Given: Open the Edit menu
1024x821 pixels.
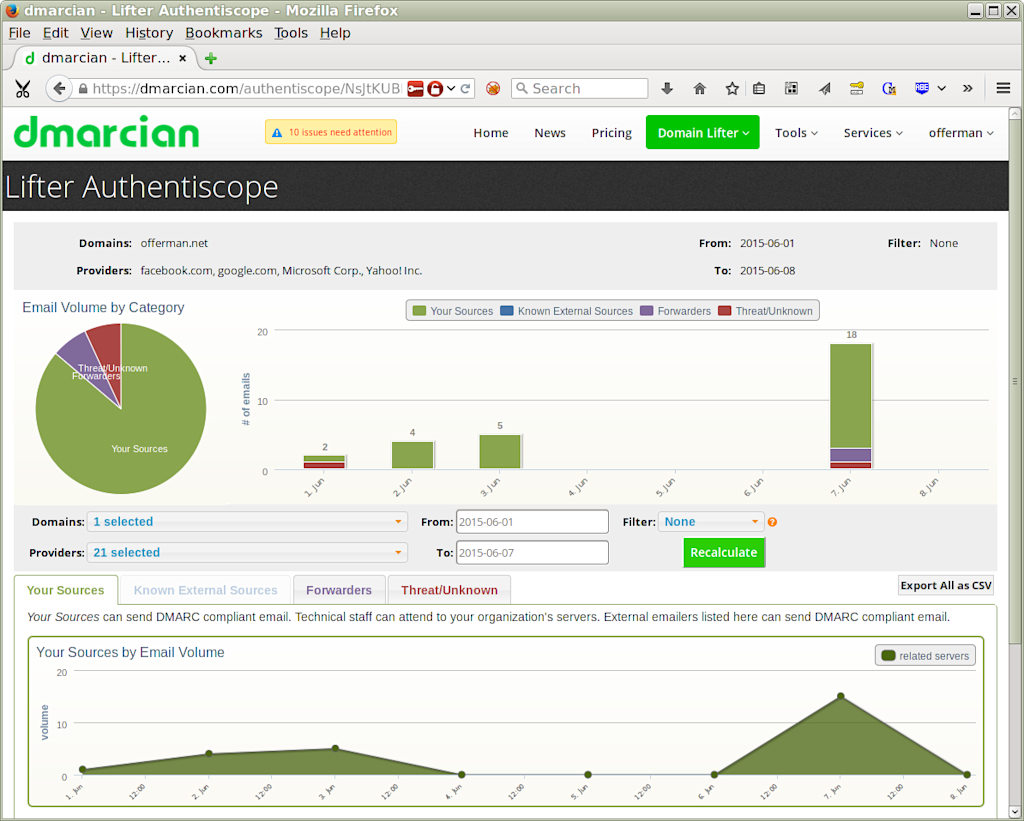Looking at the screenshot, I should (56, 33).
